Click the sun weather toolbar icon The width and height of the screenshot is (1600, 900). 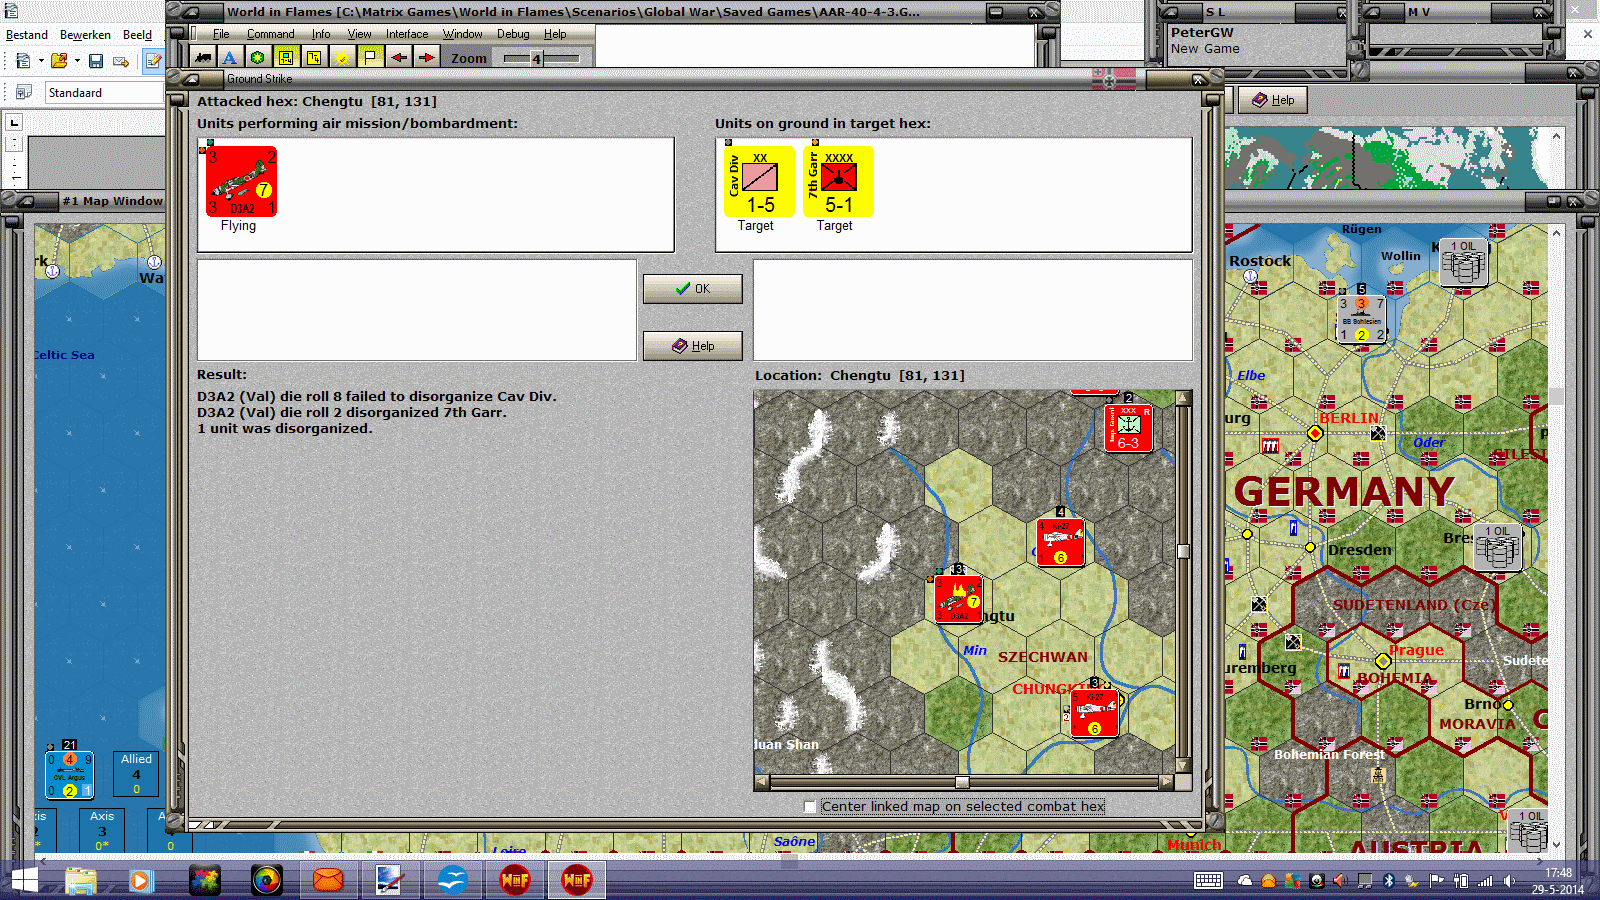pos(342,57)
